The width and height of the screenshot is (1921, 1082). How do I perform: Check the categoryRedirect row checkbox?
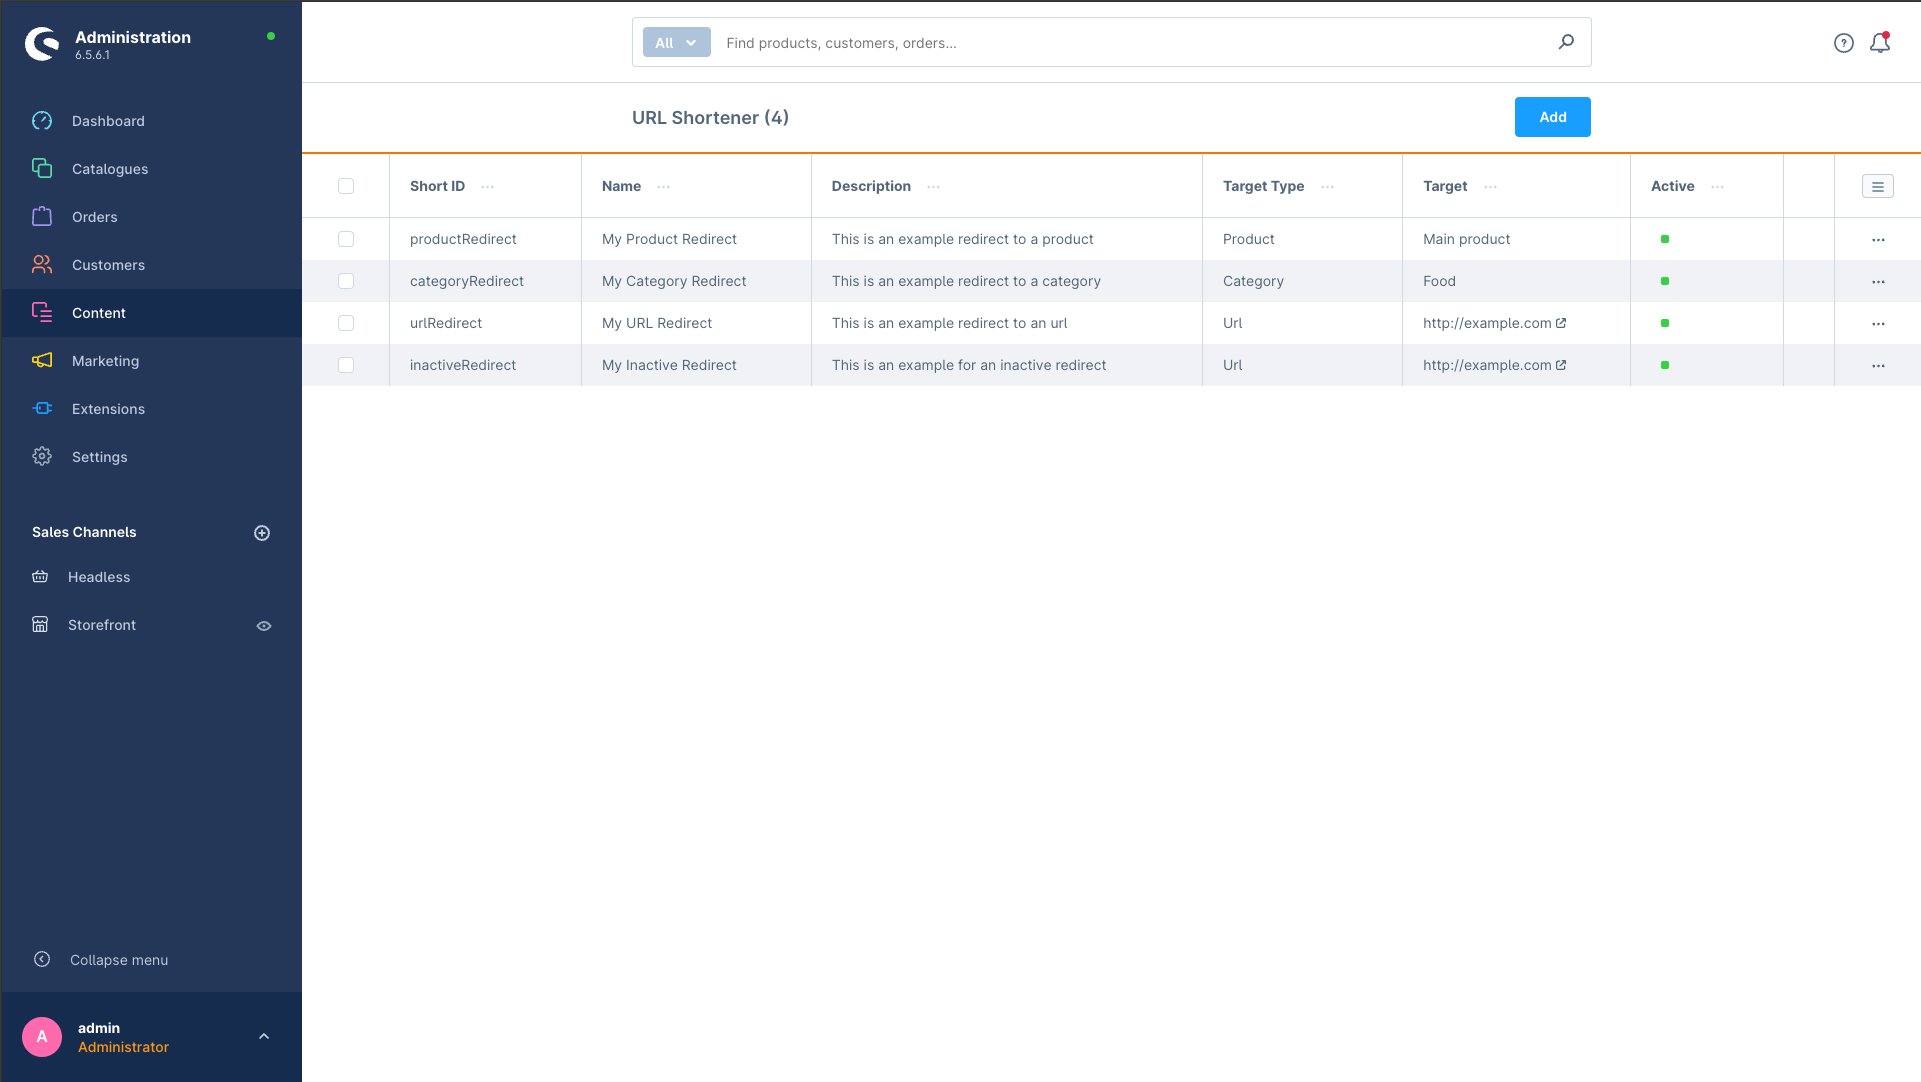tap(346, 281)
